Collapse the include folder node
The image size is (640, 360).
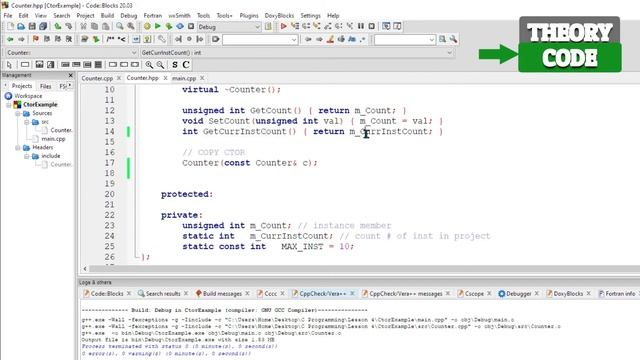pos(27,156)
